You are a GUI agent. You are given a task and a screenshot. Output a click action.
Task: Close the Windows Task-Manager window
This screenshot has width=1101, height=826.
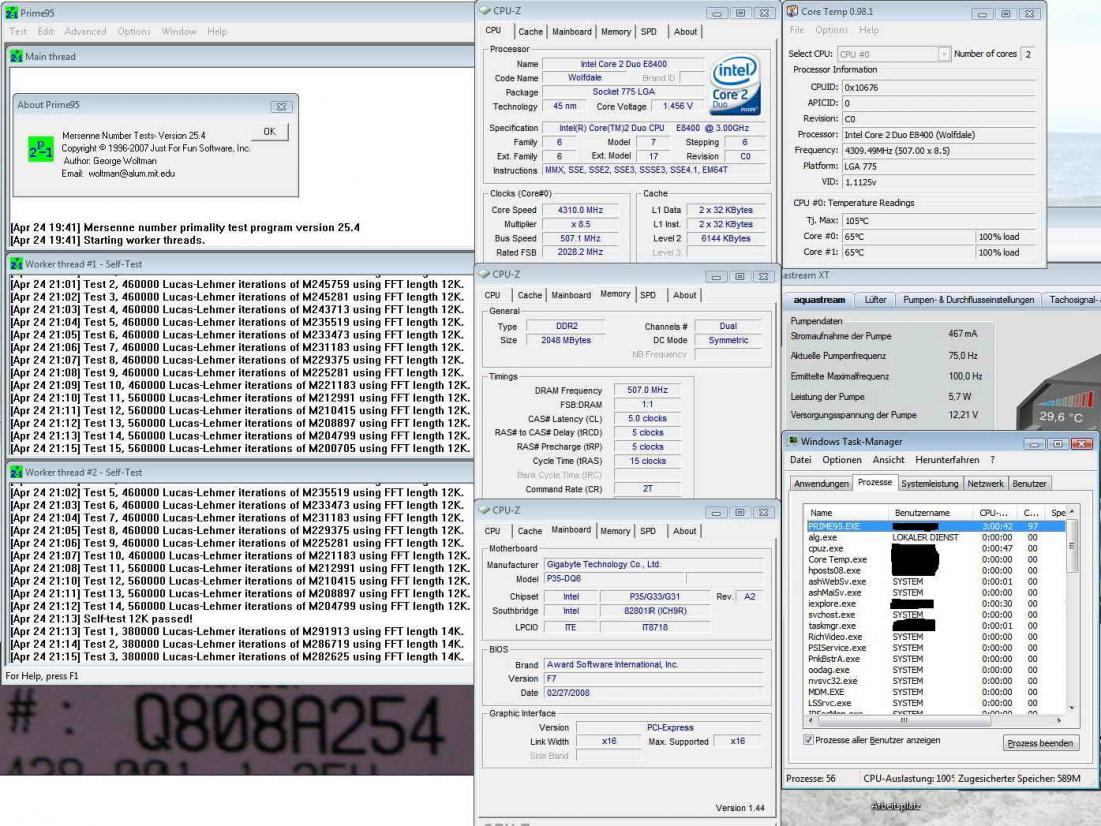tap(1081, 443)
